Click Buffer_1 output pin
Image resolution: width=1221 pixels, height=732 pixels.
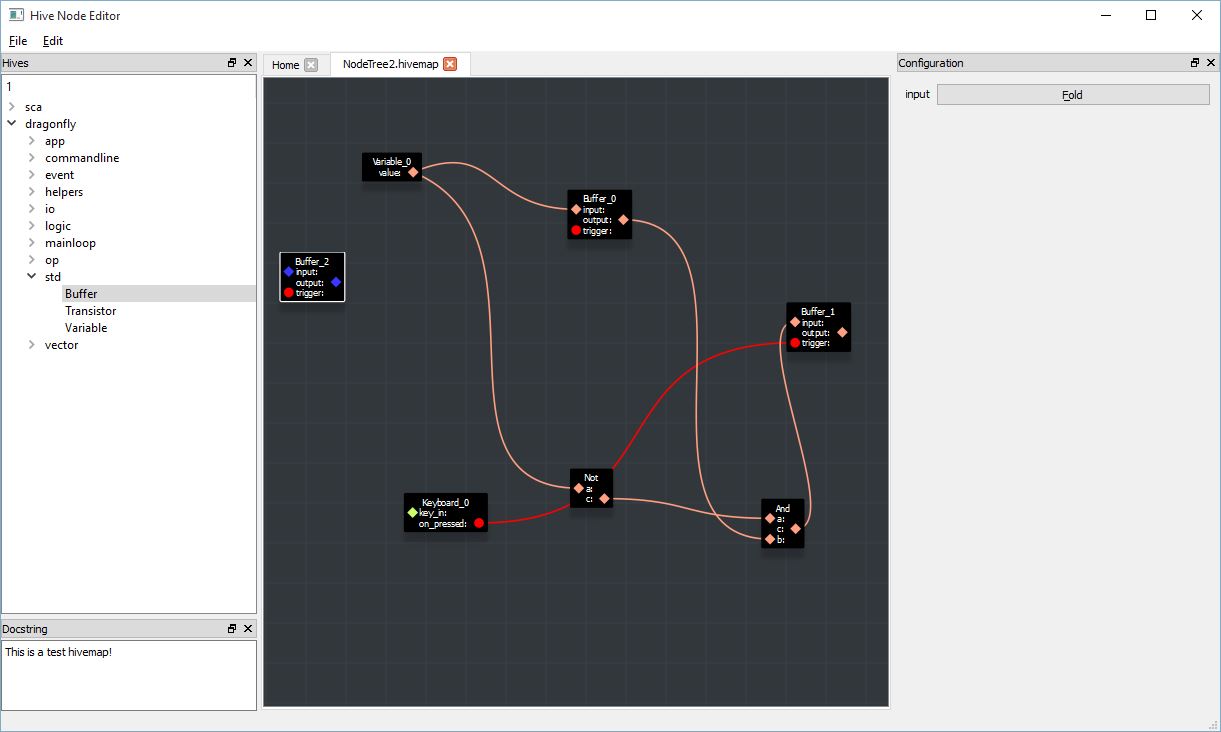842,332
